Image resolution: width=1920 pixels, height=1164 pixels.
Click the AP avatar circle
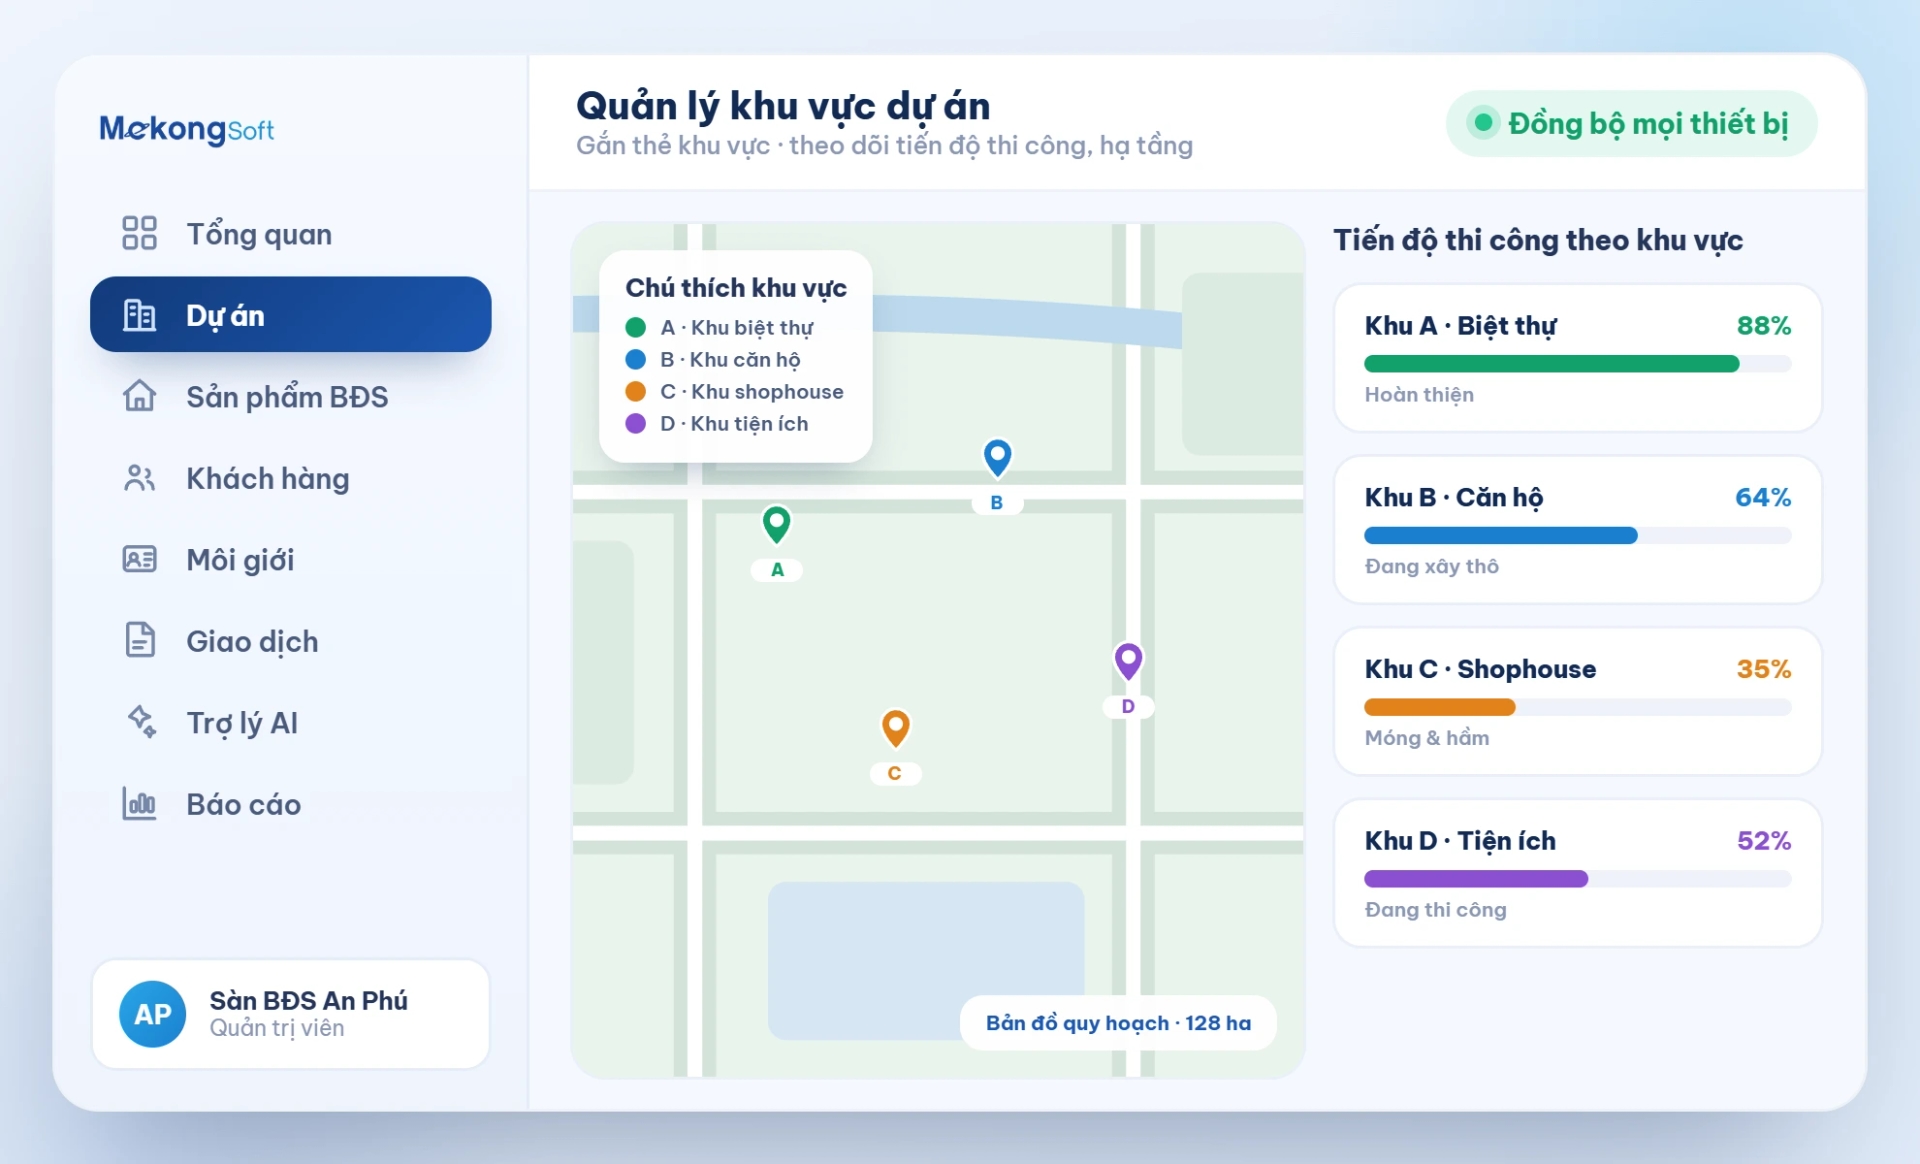(152, 1014)
